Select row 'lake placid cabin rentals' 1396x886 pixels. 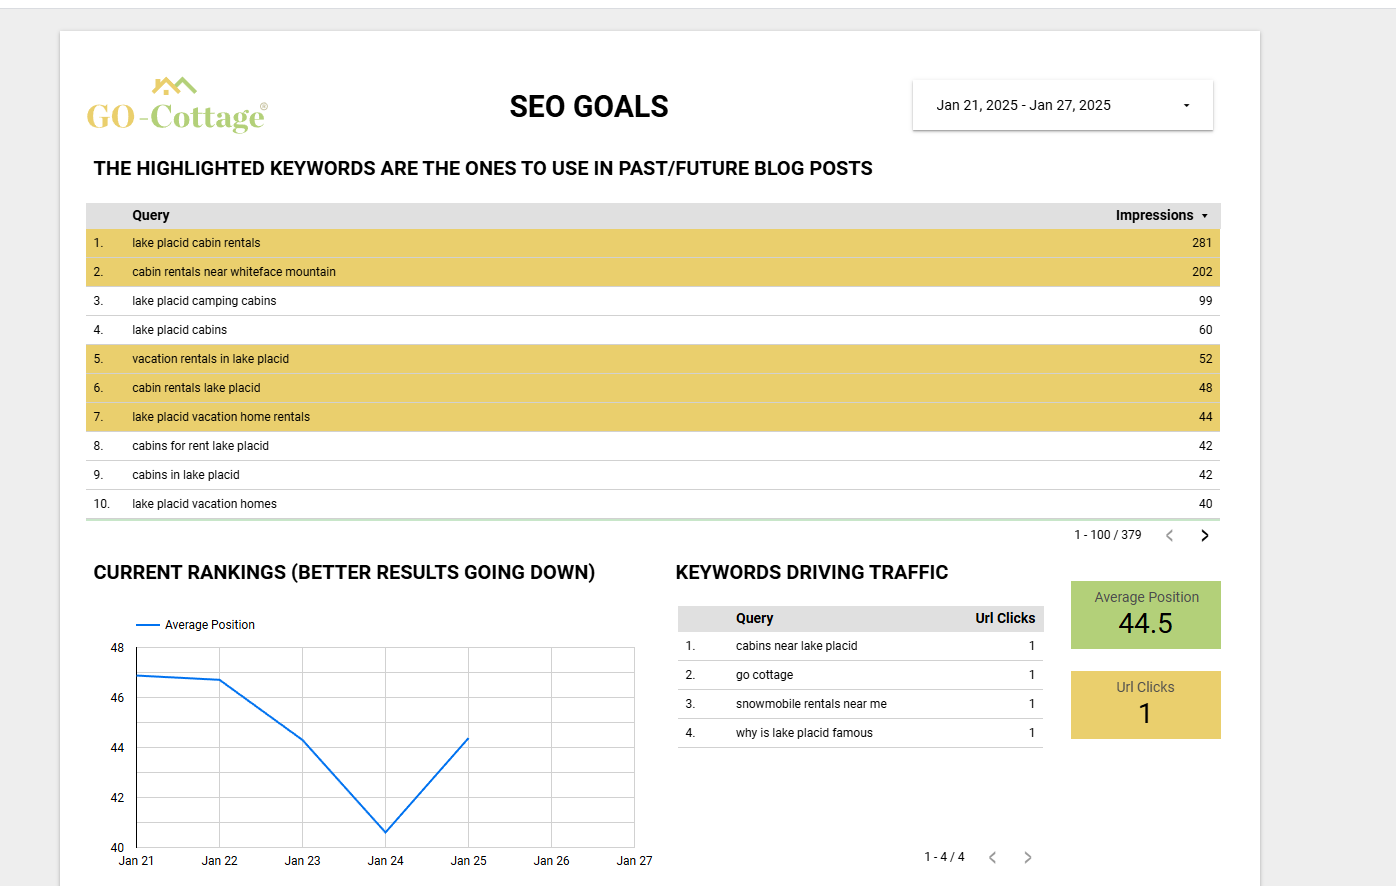(x=653, y=243)
